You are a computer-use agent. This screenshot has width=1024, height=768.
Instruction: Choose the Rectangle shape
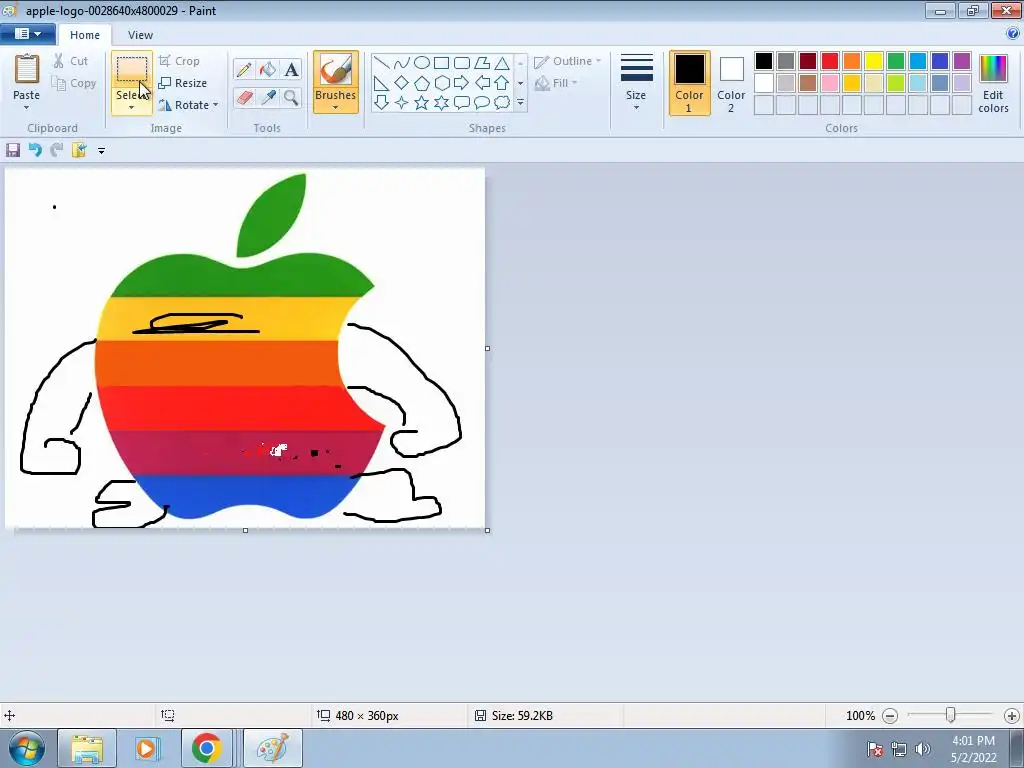point(441,63)
